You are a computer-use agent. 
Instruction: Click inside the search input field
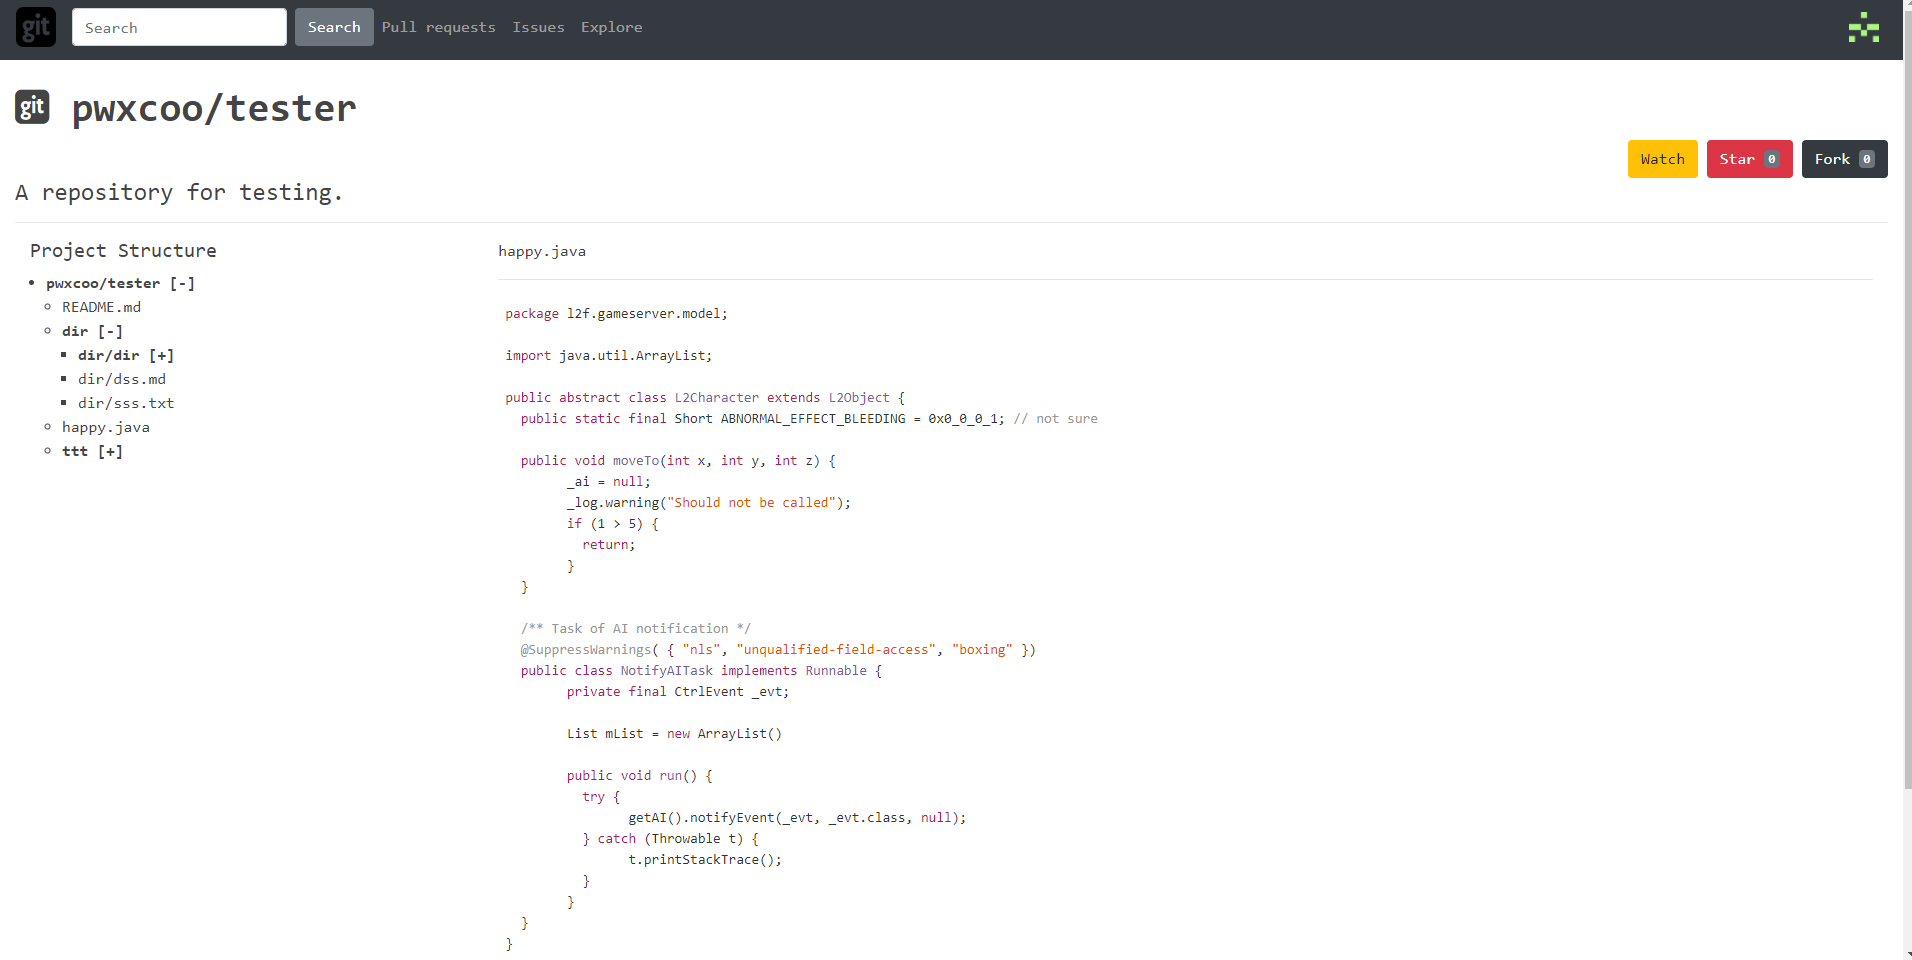click(x=179, y=27)
